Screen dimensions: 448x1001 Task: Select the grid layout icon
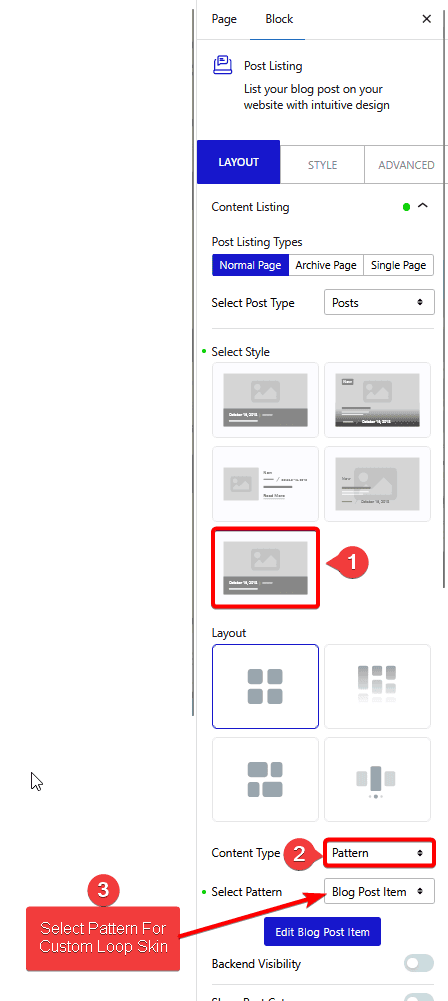pos(265,686)
